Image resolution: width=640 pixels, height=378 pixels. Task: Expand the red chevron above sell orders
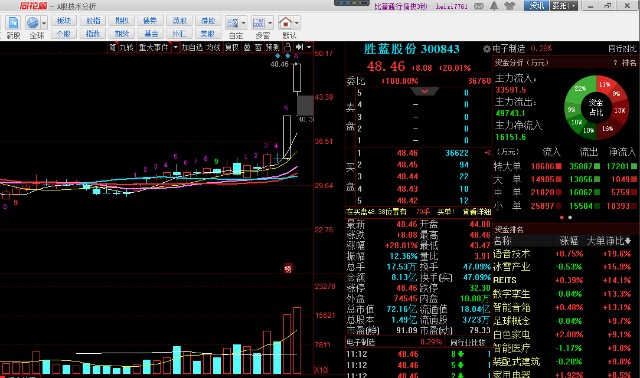(424, 91)
